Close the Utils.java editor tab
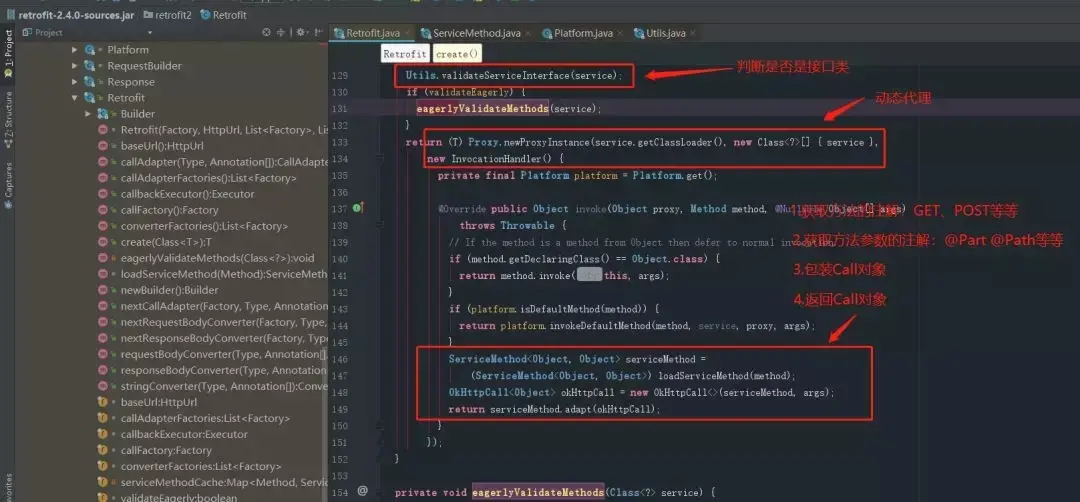Viewport: 1080px width, 502px height. [x=692, y=33]
